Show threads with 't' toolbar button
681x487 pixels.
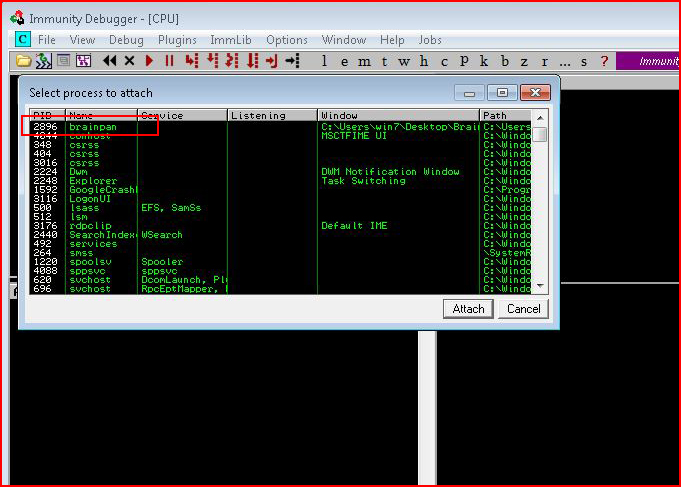tap(384, 61)
